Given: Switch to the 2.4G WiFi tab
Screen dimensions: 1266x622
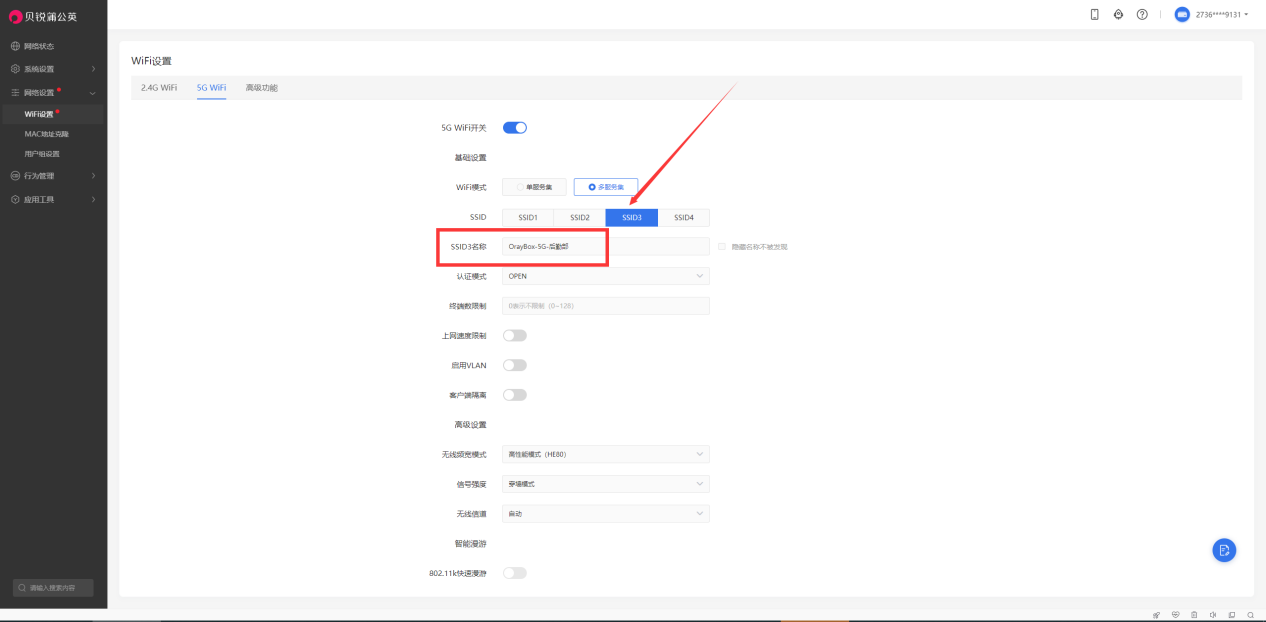Looking at the screenshot, I should 159,88.
